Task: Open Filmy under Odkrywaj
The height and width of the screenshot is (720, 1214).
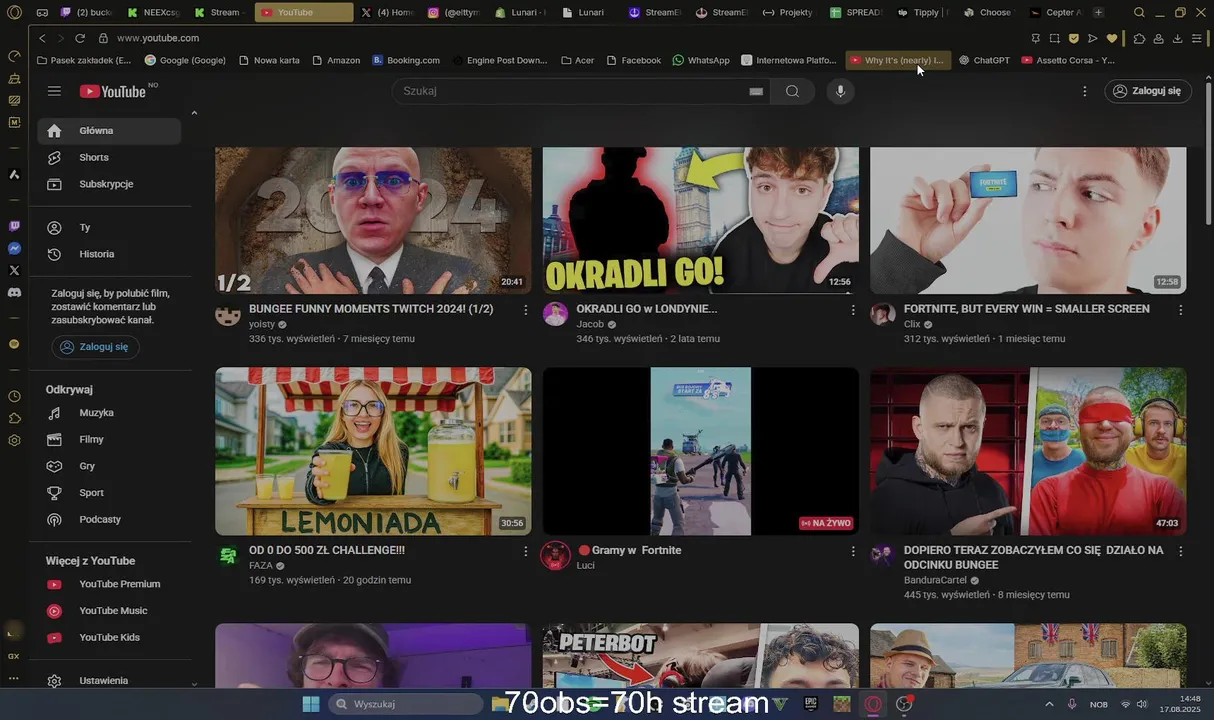Action: 110,439
